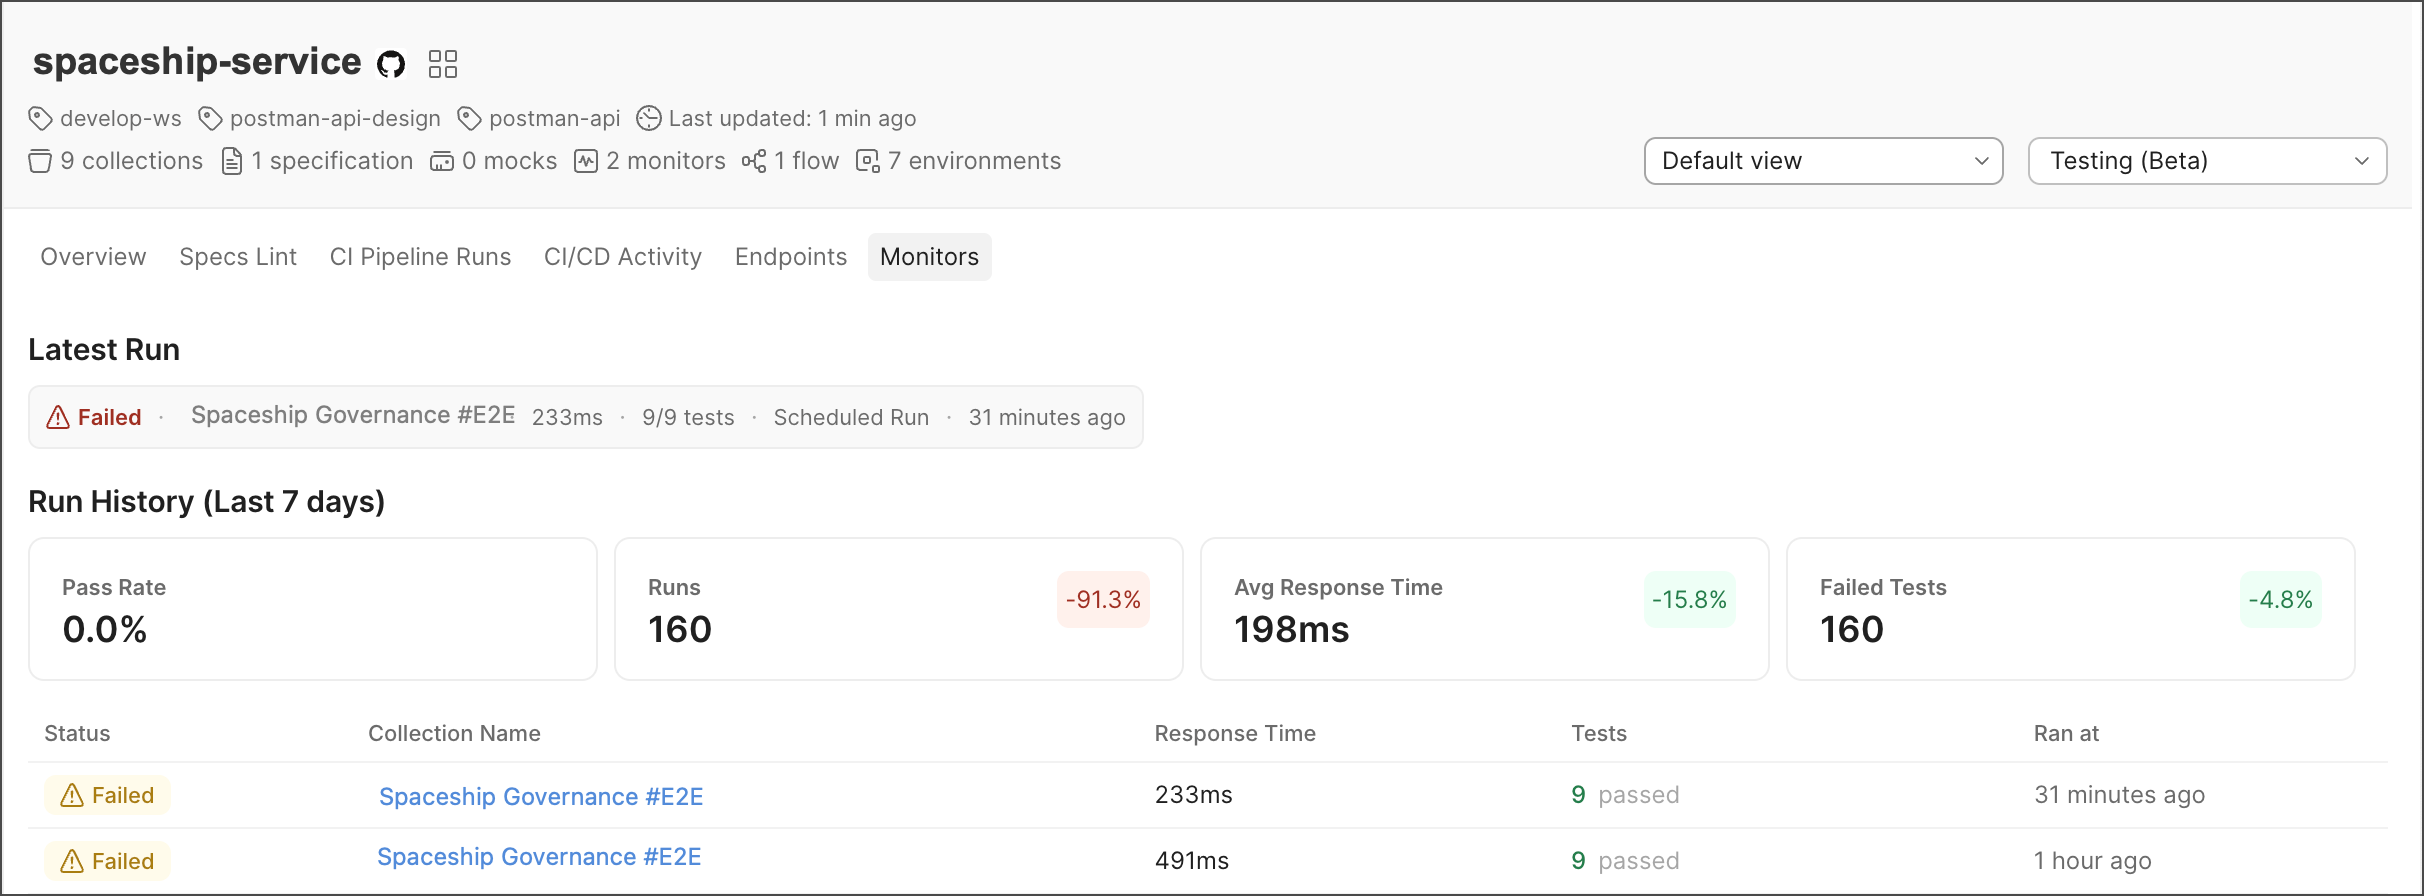Click the Avg Response Time 198ms card
Image resolution: width=2424 pixels, height=896 pixels.
click(1485, 609)
